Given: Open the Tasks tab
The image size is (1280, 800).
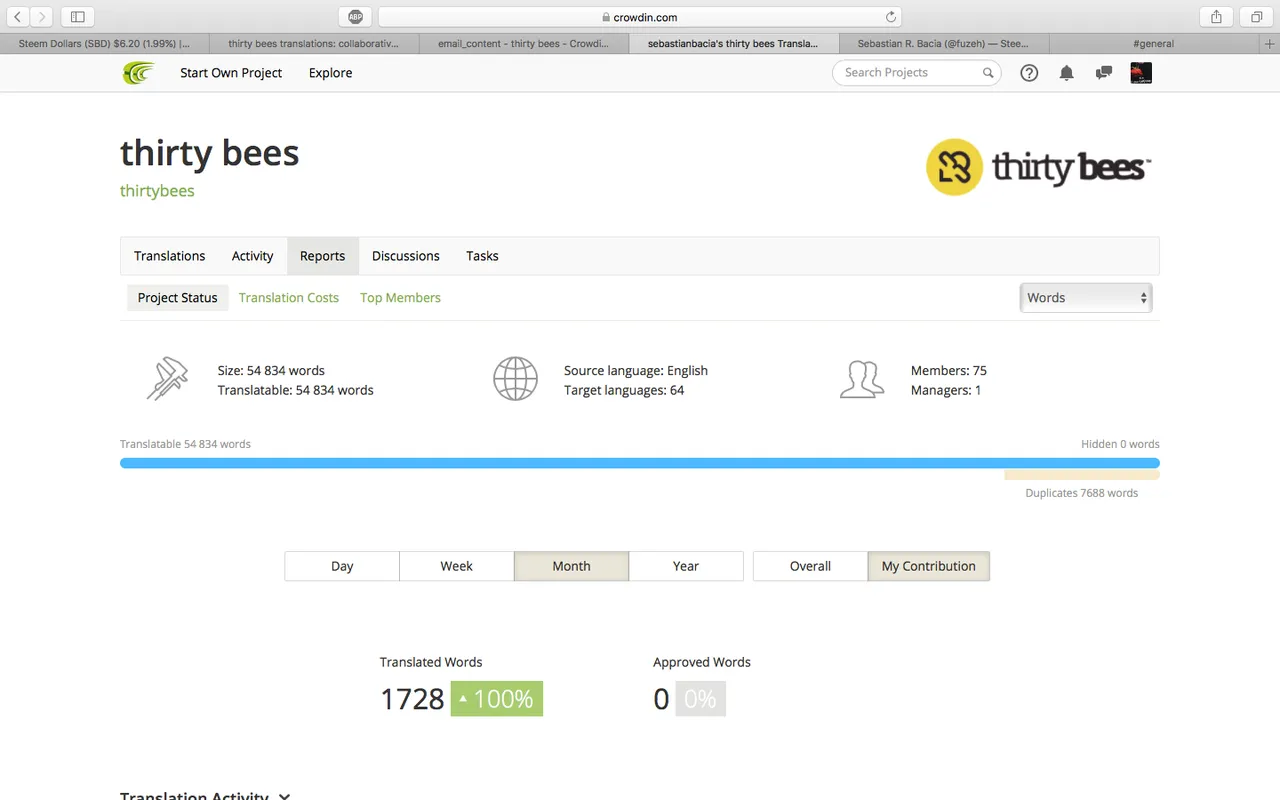Looking at the screenshot, I should pos(482,256).
